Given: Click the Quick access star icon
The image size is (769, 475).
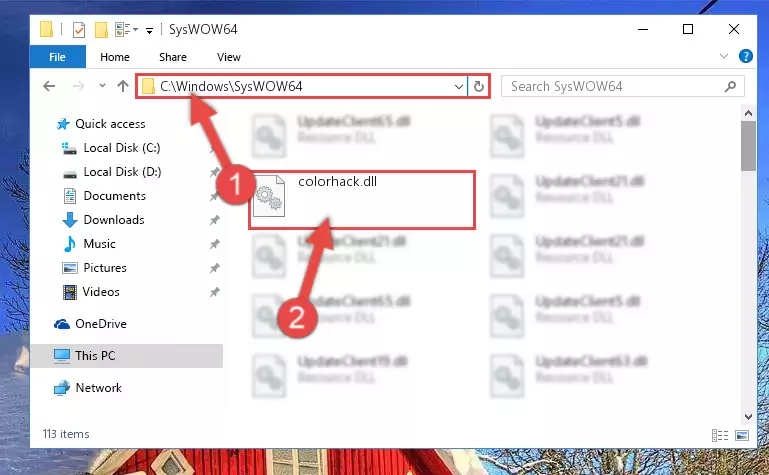Looking at the screenshot, I should pyautogui.click(x=63, y=124).
